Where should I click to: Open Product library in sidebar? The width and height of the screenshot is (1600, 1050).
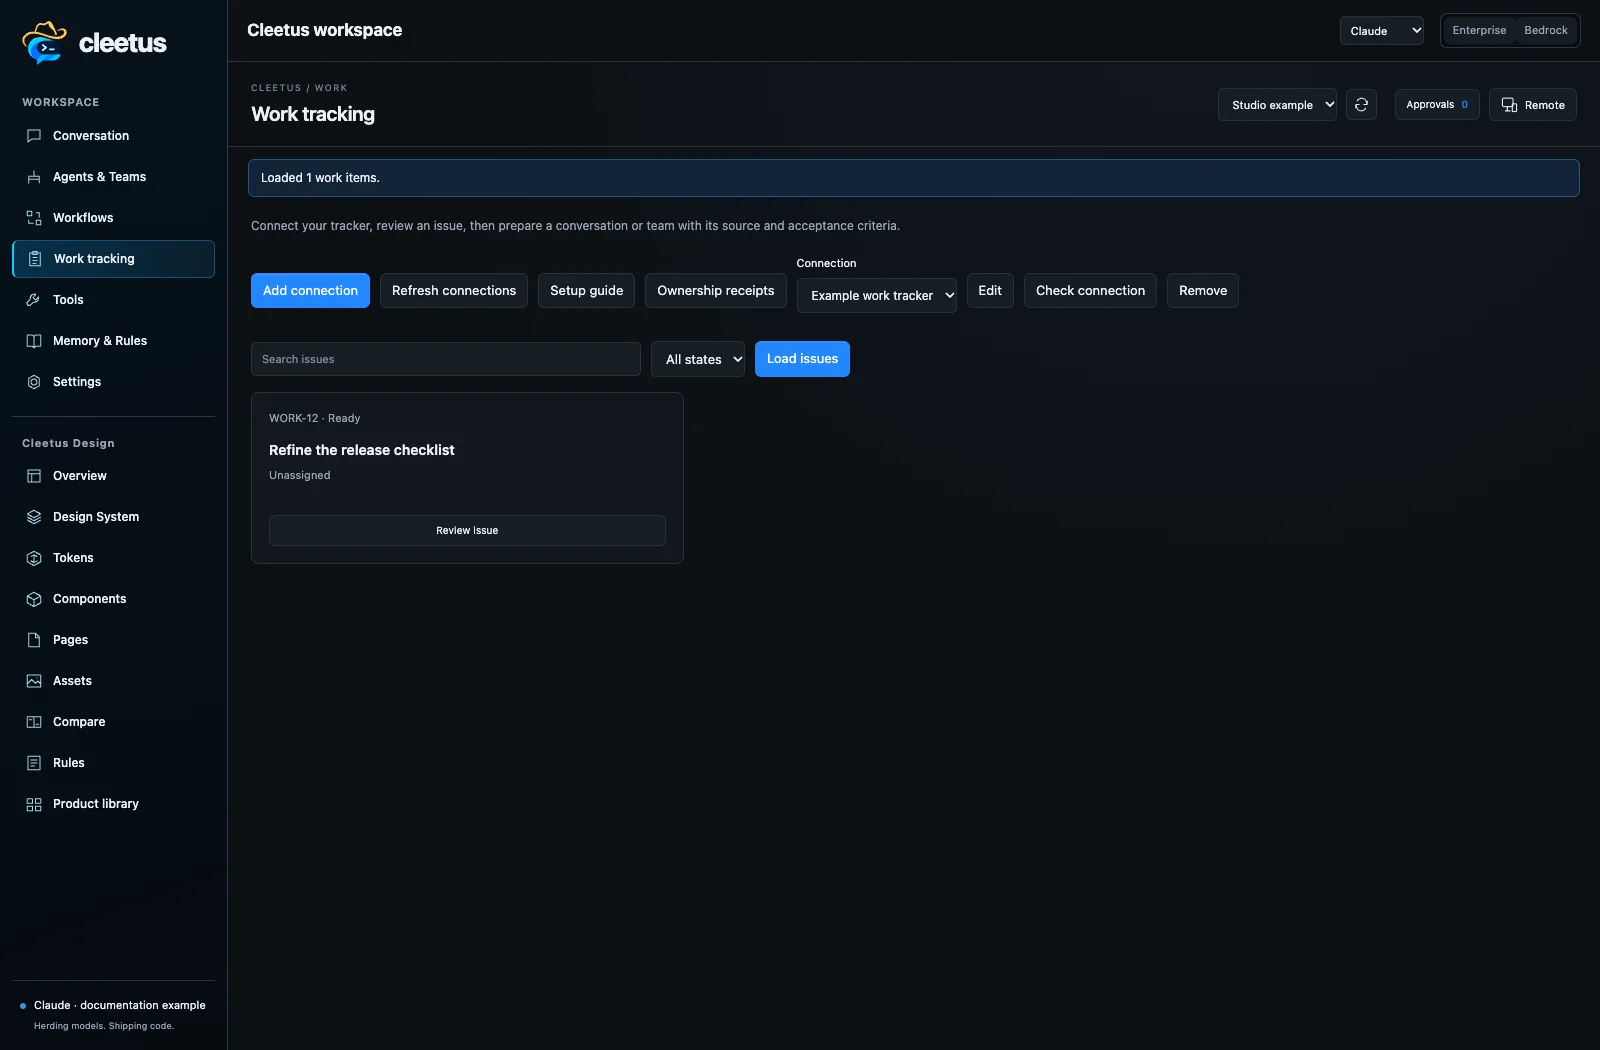pyautogui.click(x=113, y=804)
